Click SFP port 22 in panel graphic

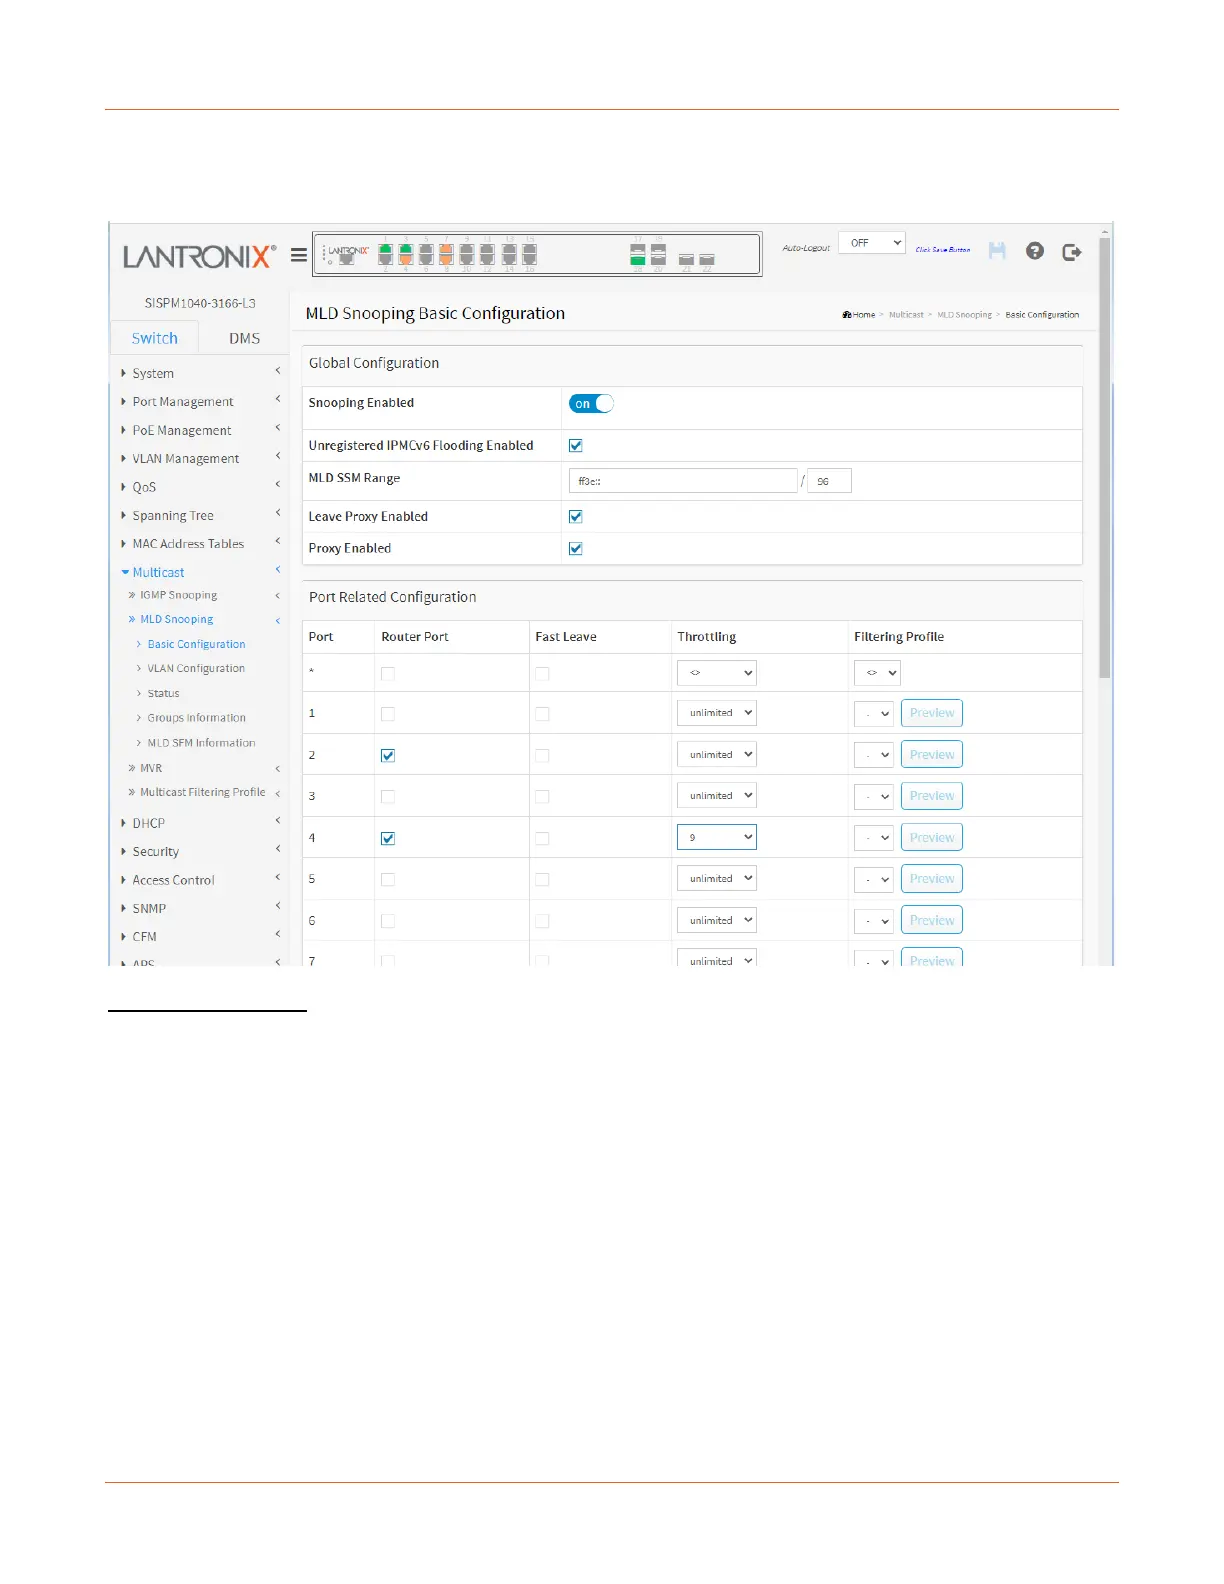pyautogui.click(x=707, y=259)
